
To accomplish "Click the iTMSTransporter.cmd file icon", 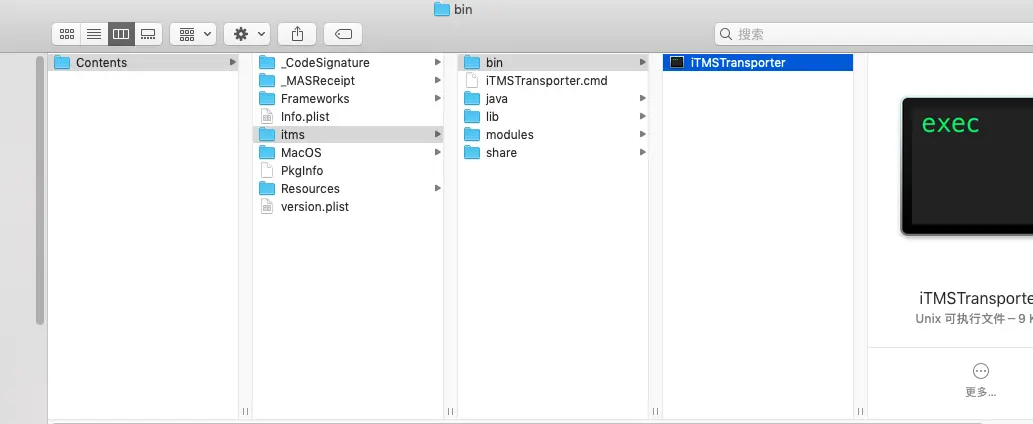I will tap(472, 80).
